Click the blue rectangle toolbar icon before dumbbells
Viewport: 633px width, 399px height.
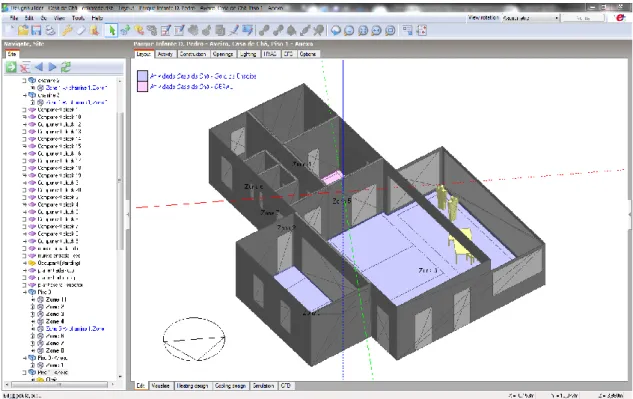pos(247,30)
